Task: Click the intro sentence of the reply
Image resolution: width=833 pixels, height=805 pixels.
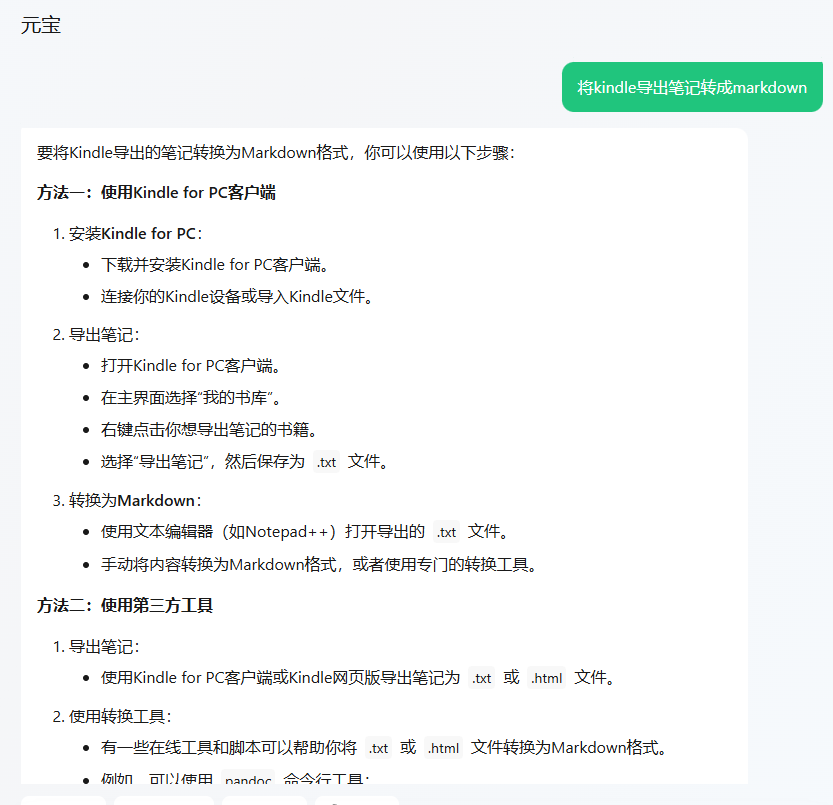Action: click(275, 153)
